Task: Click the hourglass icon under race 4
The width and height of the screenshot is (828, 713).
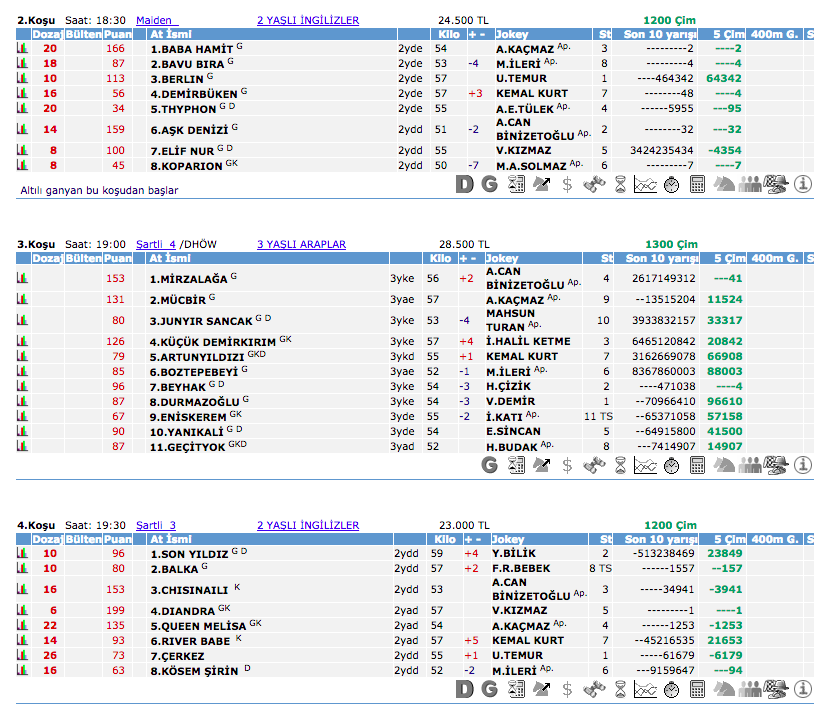Action: click(620, 688)
